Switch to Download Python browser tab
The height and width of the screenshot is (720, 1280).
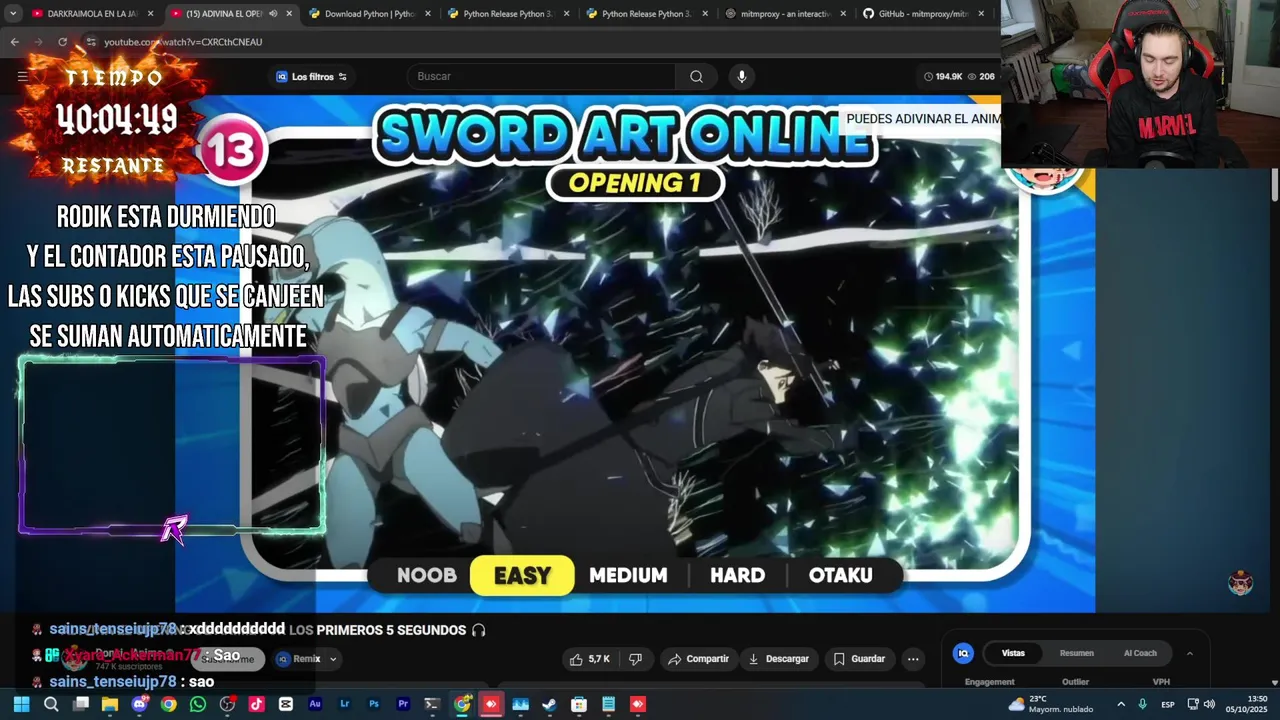(360, 14)
